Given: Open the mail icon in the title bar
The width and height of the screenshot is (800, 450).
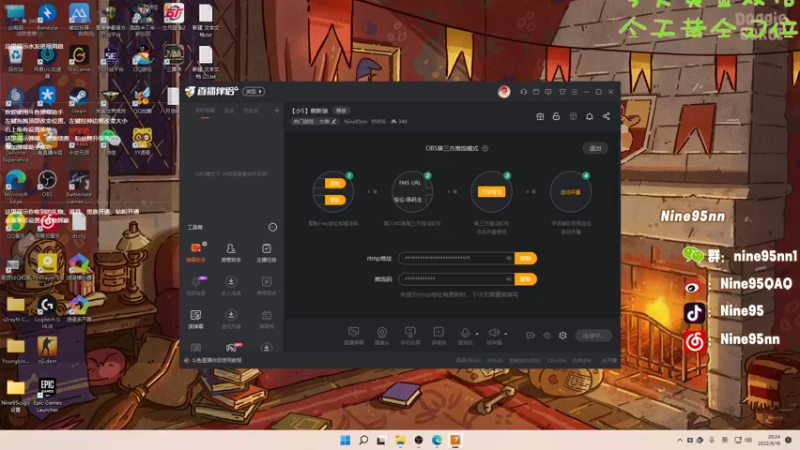Looking at the screenshot, I should click(x=536, y=92).
